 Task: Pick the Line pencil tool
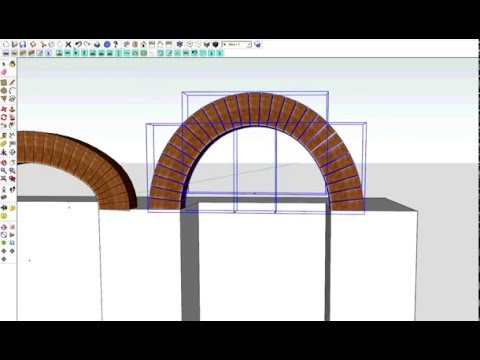point(12,82)
